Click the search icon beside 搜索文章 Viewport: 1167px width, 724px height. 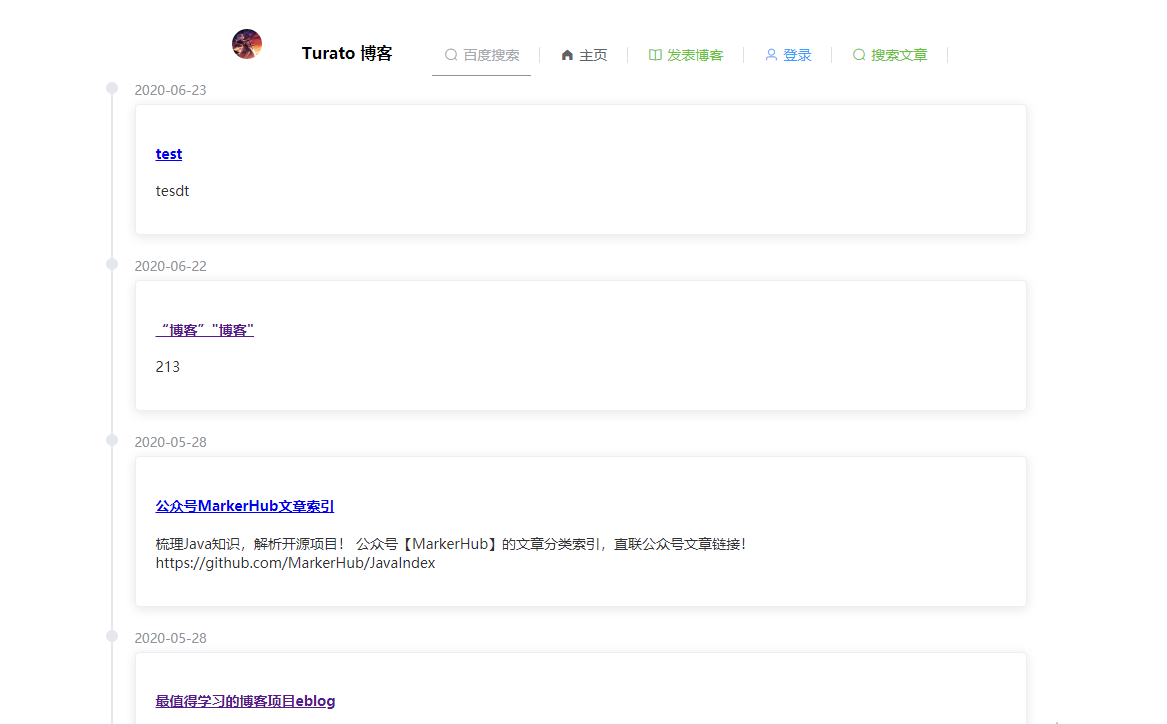tap(859, 55)
